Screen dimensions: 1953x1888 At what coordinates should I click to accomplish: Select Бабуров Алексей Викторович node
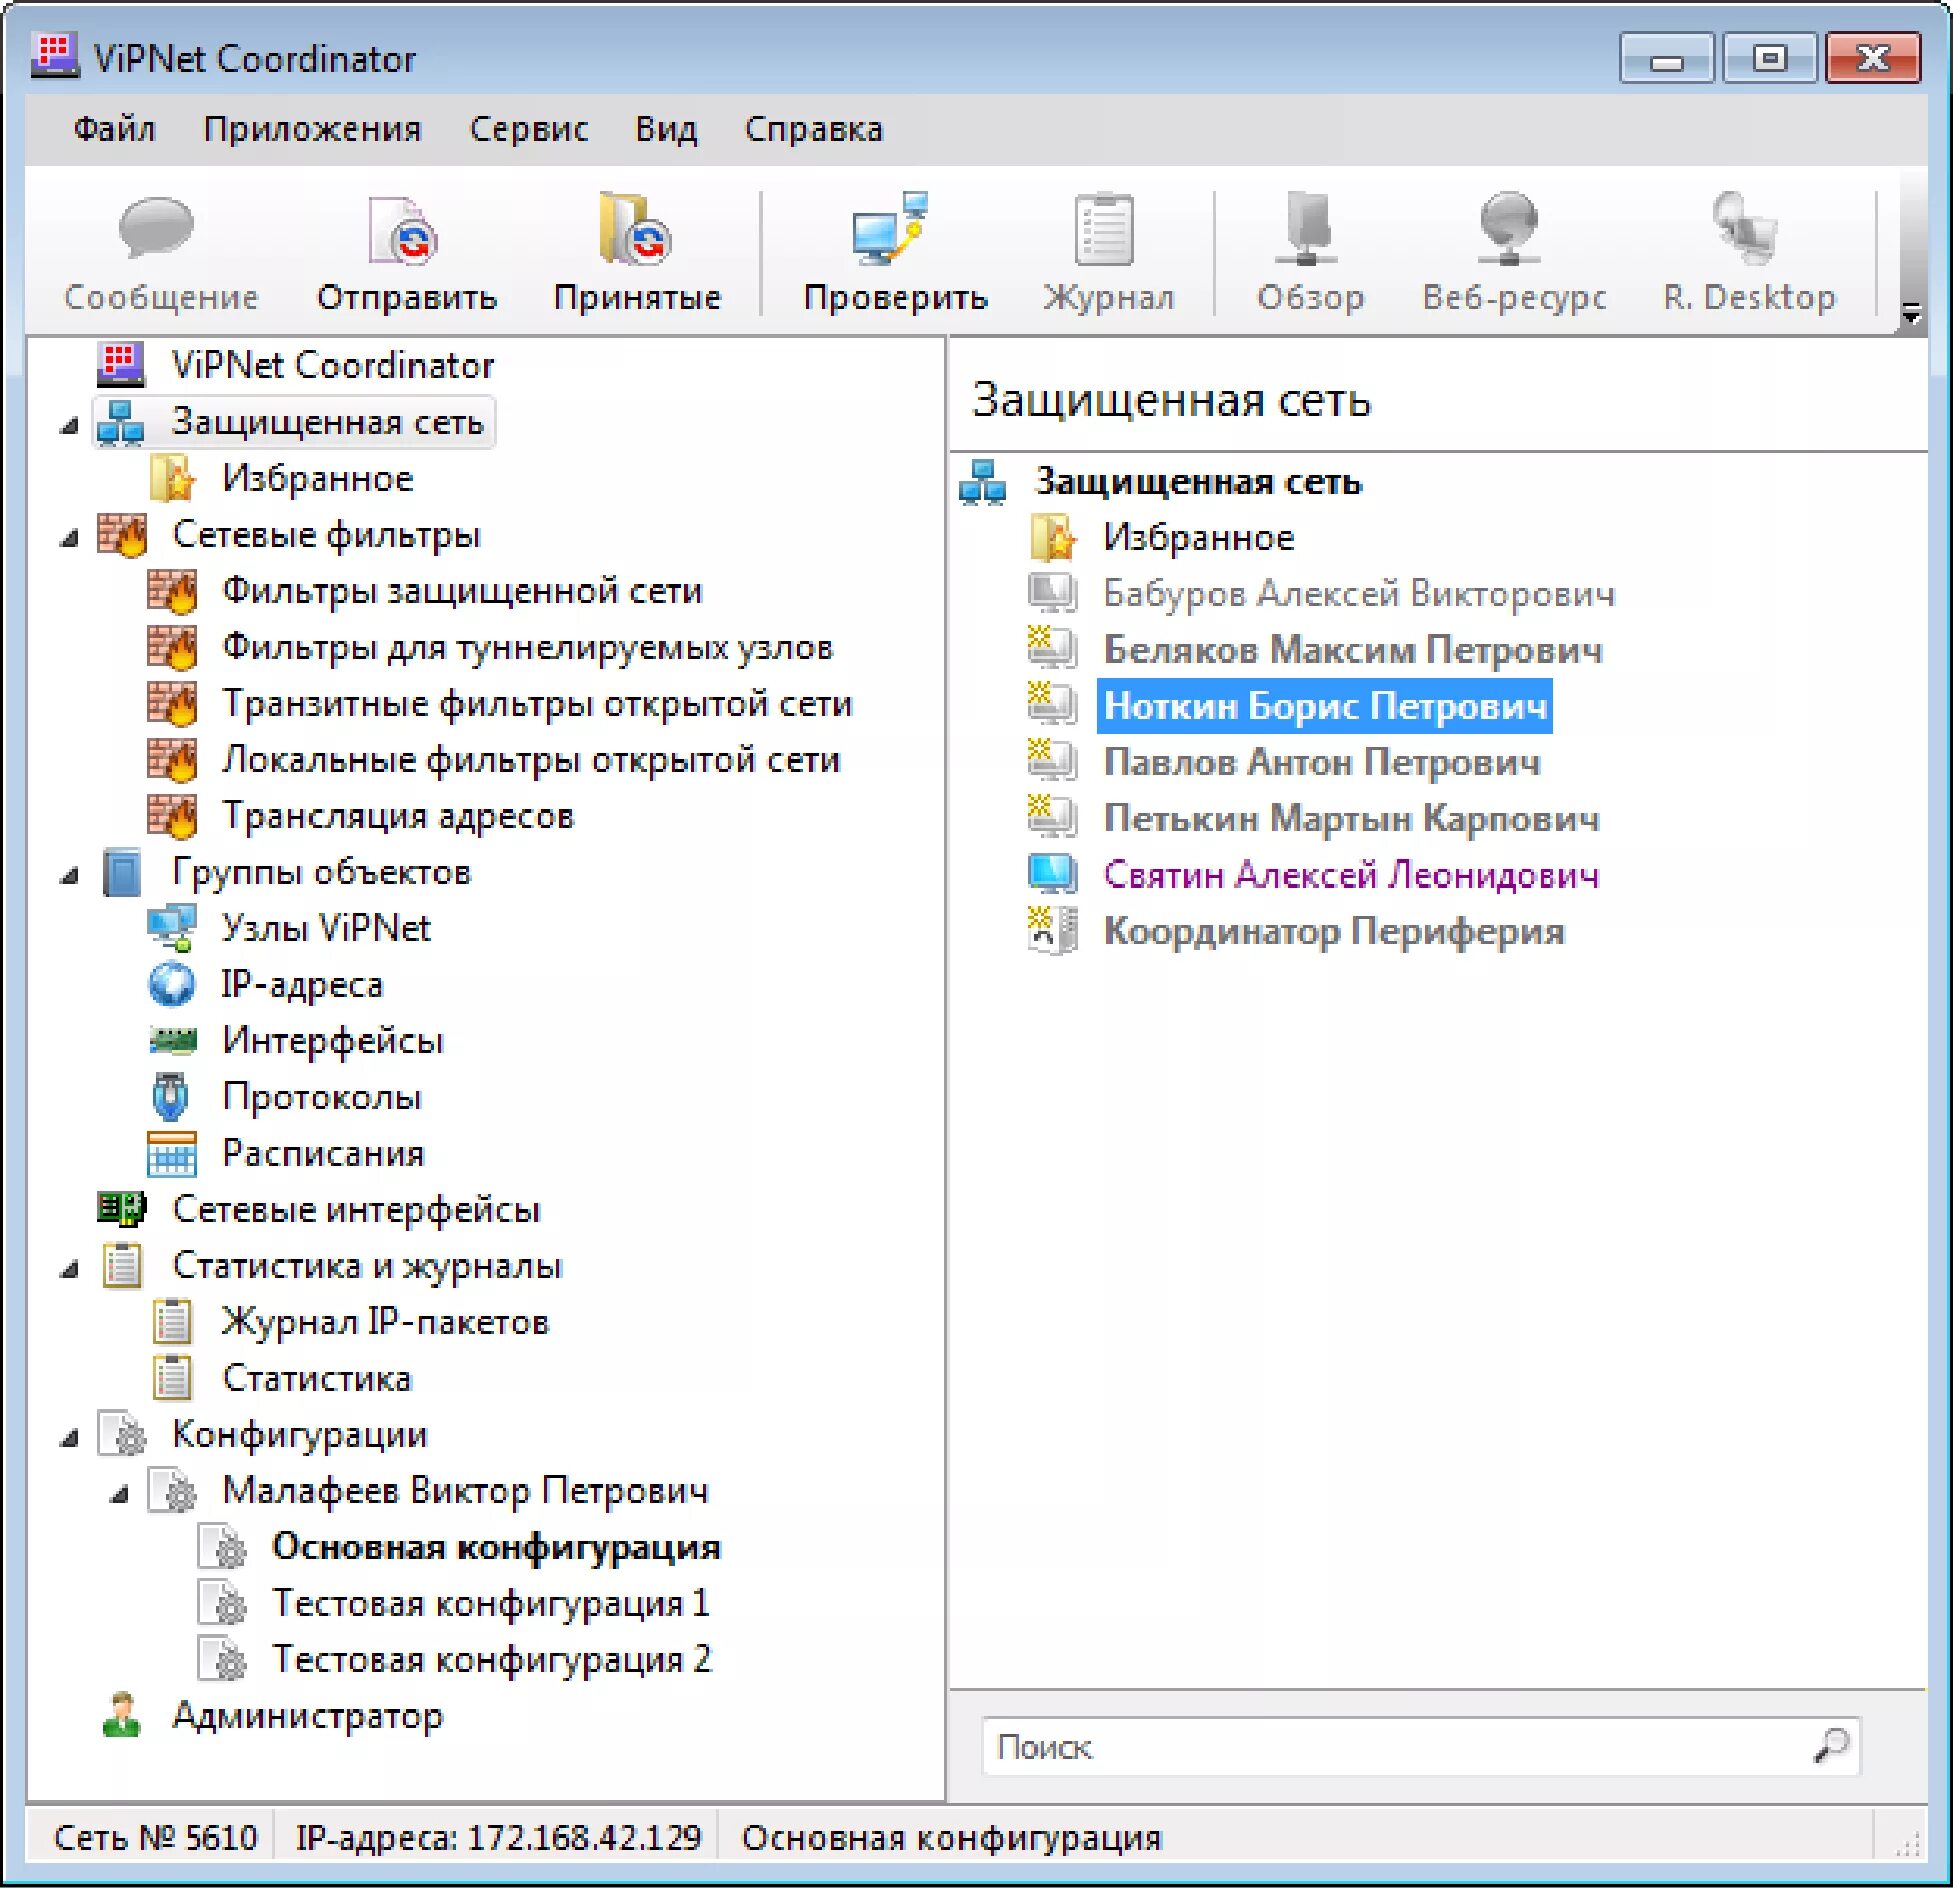[1358, 593]
